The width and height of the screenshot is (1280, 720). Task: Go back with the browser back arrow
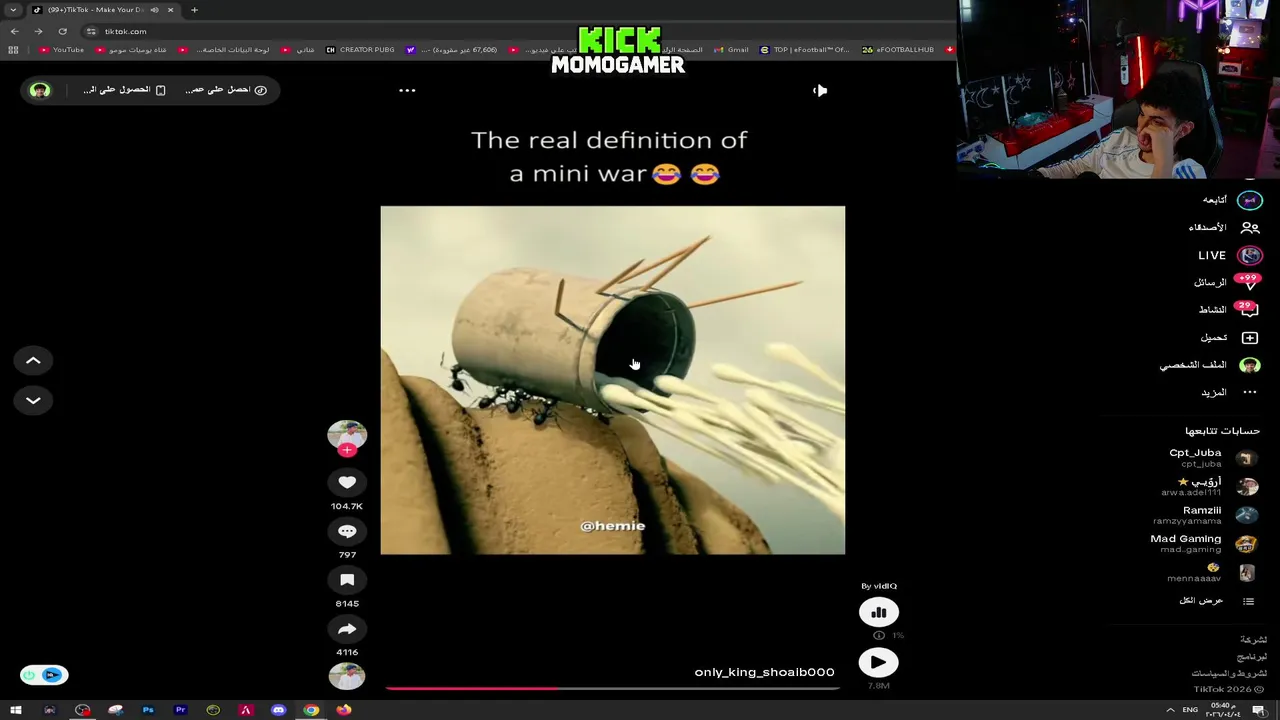click(x=14, y=31)
